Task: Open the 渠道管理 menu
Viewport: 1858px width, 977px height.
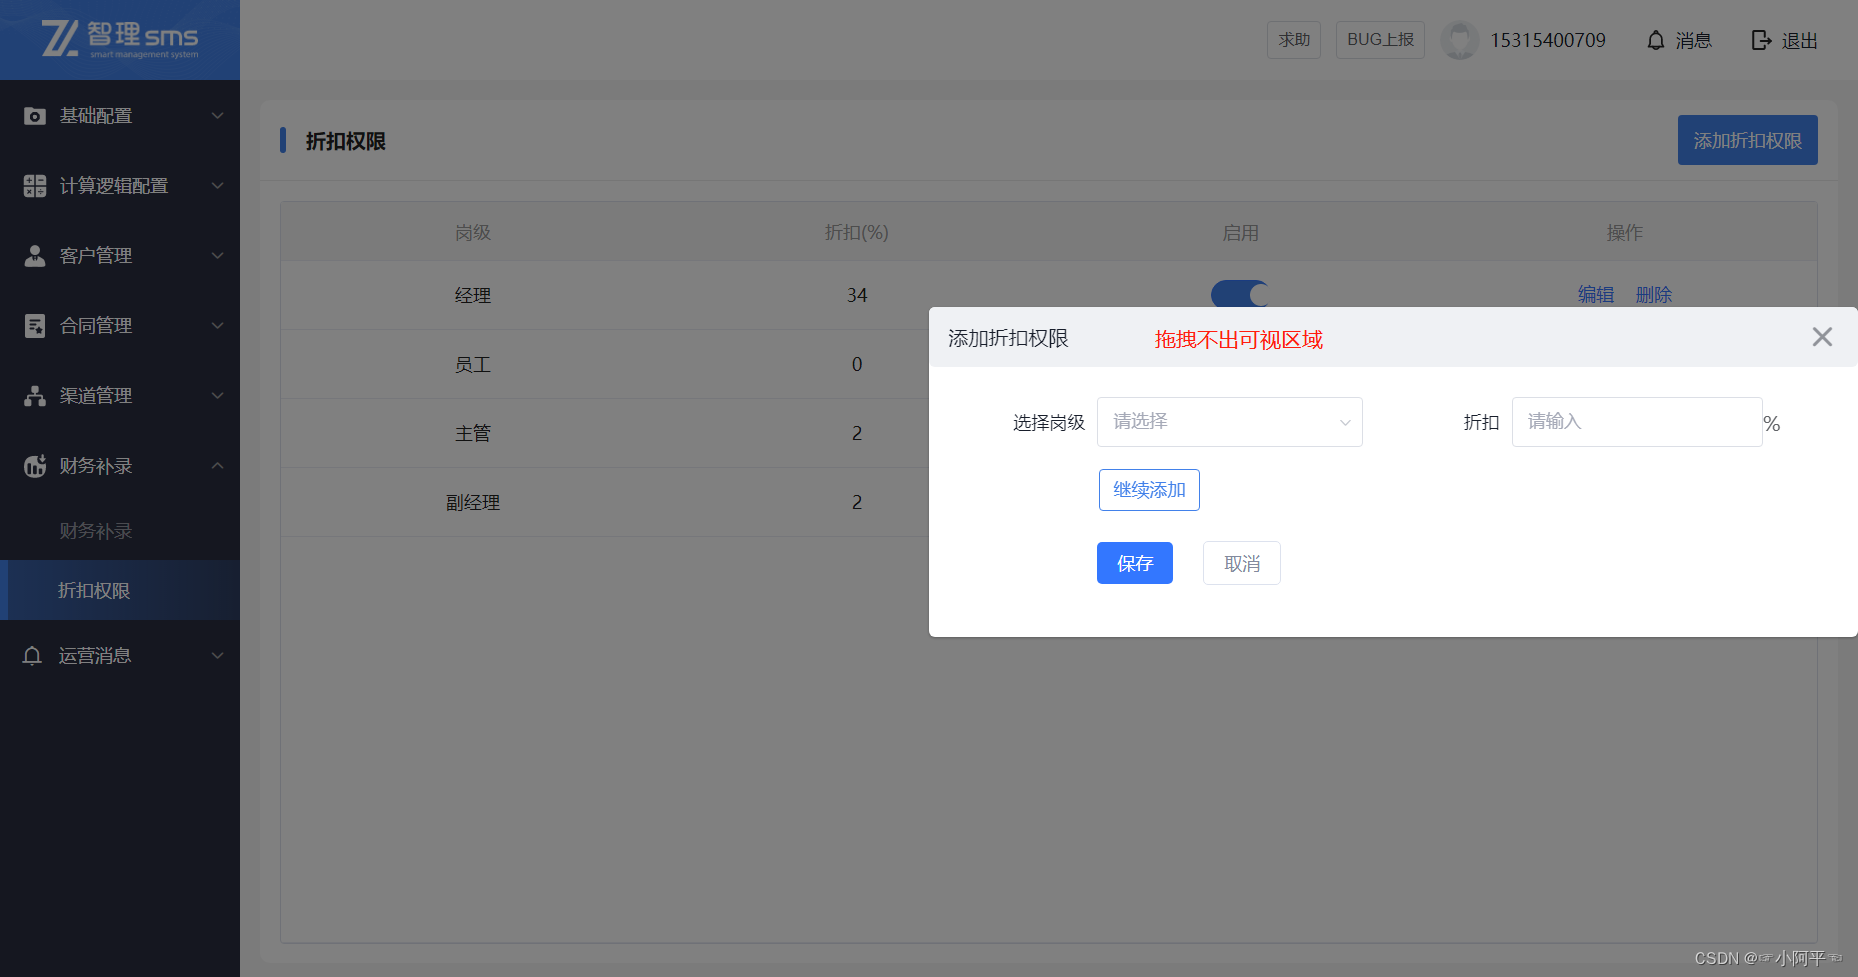Action: coord(120,396)
